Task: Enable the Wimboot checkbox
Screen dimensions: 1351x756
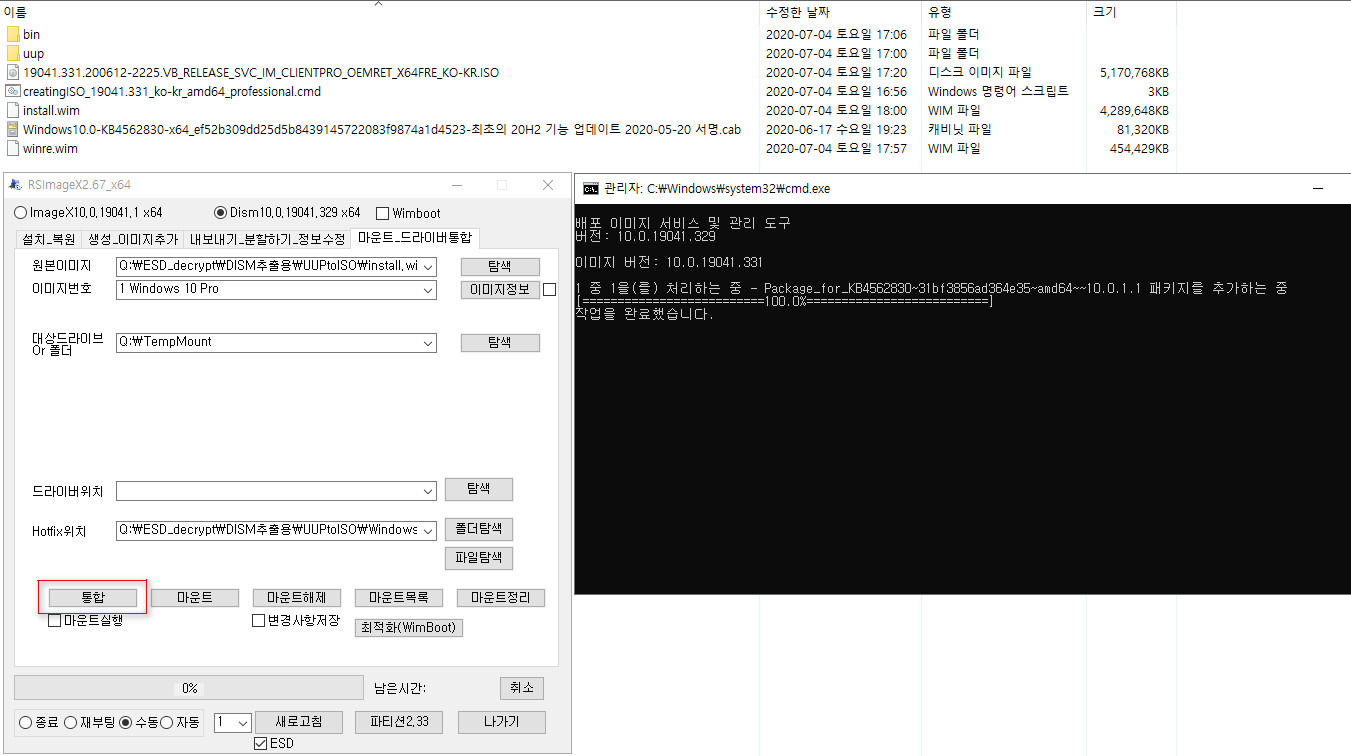Action: point(382,213)
